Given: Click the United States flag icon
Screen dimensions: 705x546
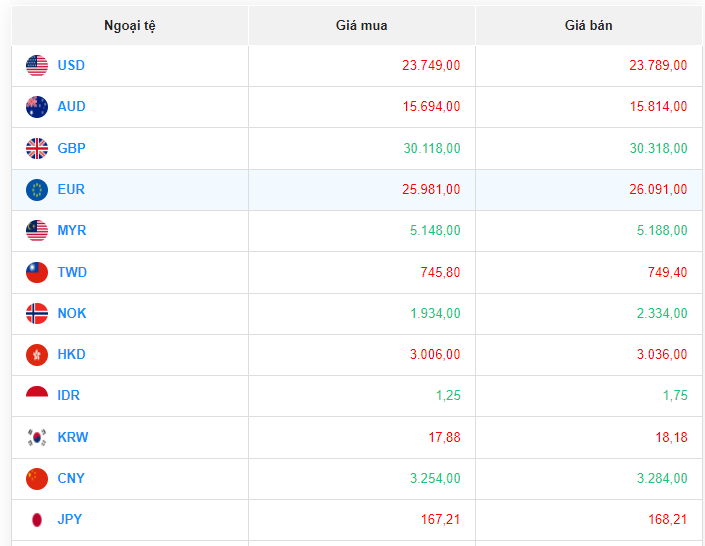Looking at the screenshot, I should (x=37, y=66).
